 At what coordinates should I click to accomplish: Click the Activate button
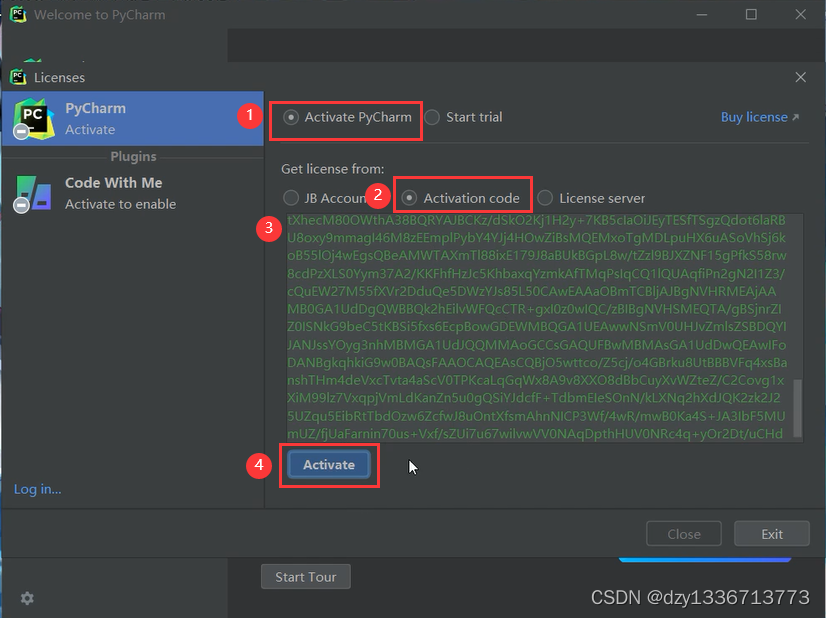coord(329,465)
